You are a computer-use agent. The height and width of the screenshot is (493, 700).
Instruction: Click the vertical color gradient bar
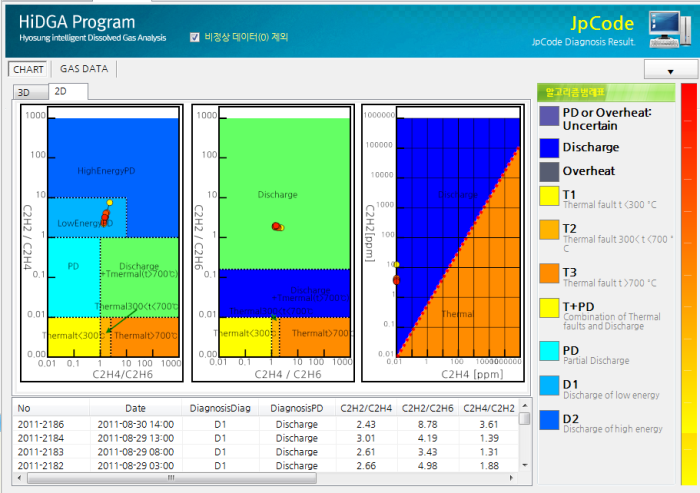tap(689, 284)
